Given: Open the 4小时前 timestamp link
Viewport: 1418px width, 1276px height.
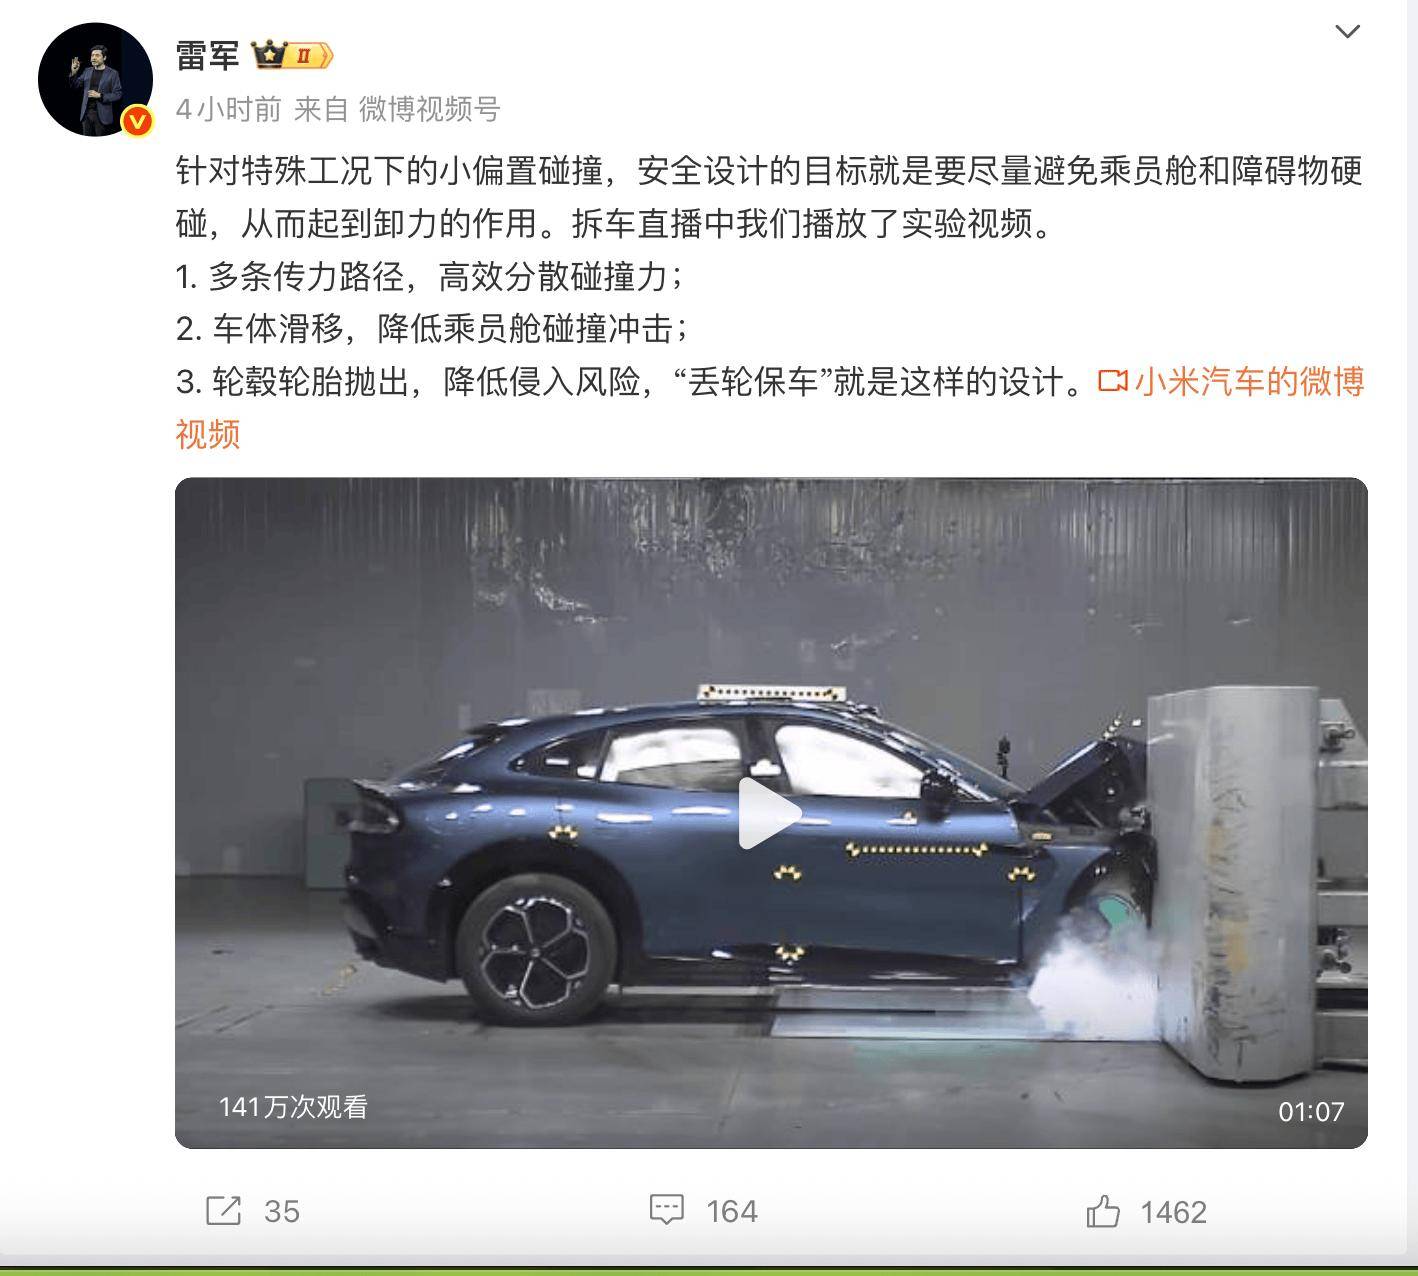Looking at the screenshot, I should pos(229,109).
